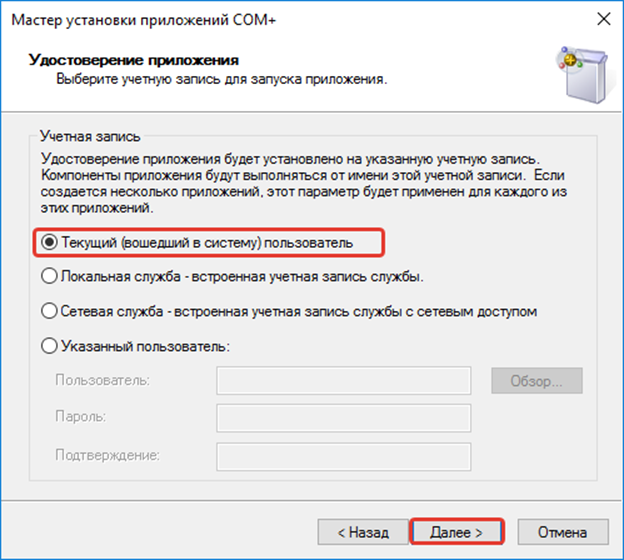Open the Обзор... browse button
Viewport: 624px width, 560px height.
coord(537,381)
